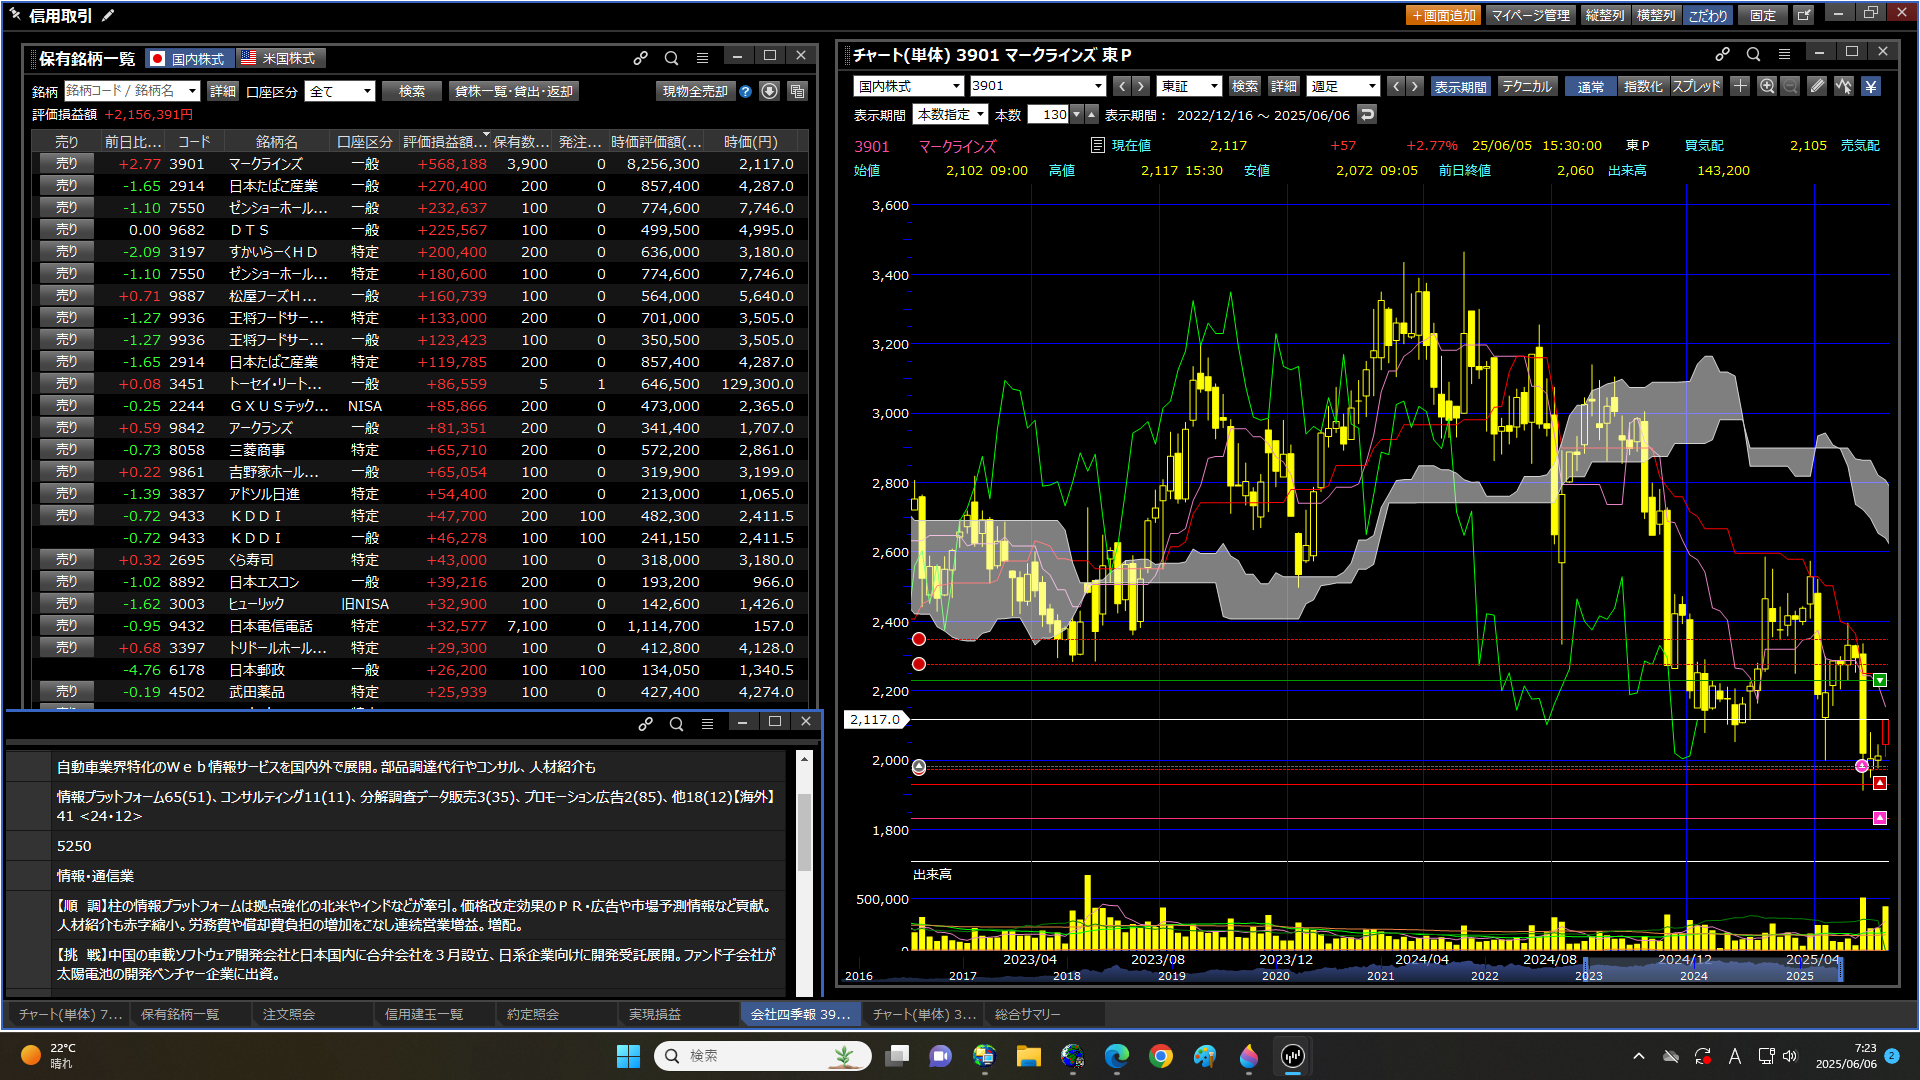Click the blue help question mark icon
The image size is (1920, 1080).
coord(745,91)
